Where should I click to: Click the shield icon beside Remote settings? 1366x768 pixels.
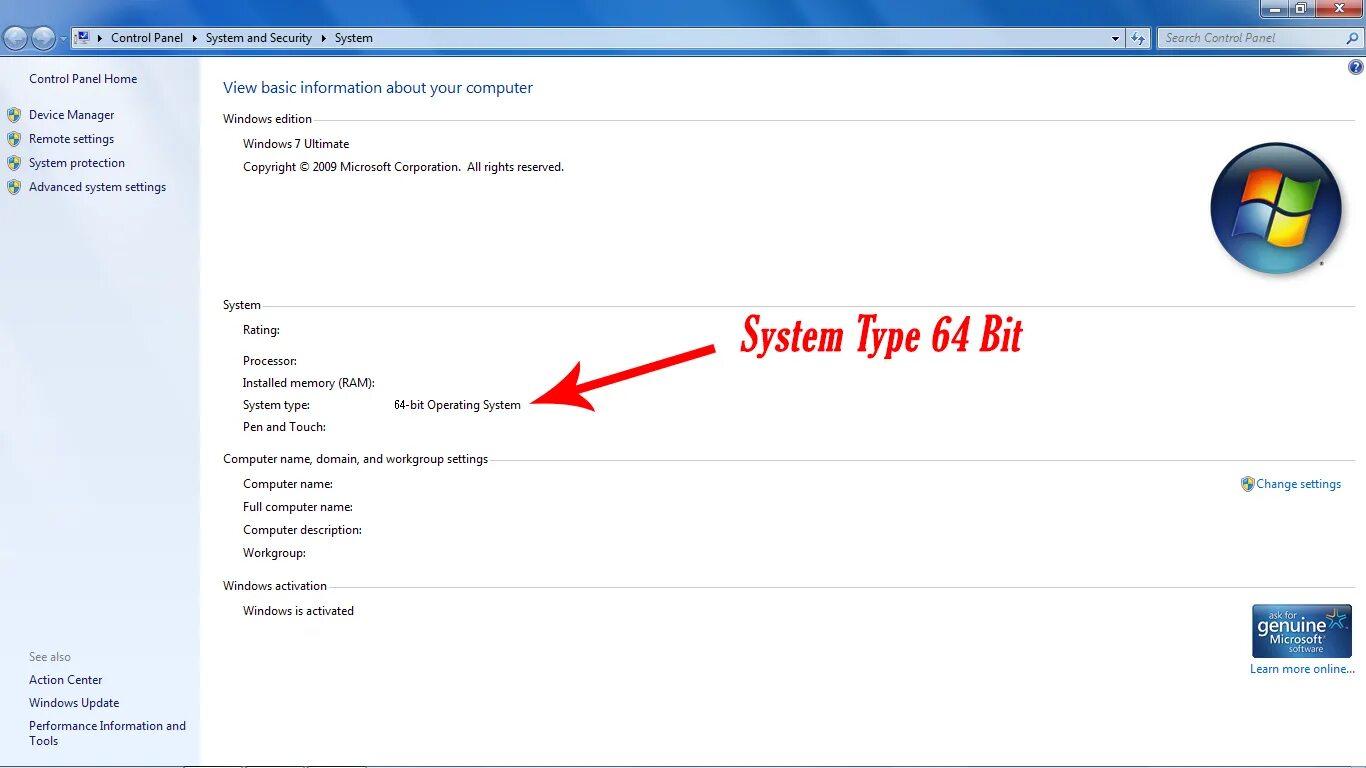[14, 139]
